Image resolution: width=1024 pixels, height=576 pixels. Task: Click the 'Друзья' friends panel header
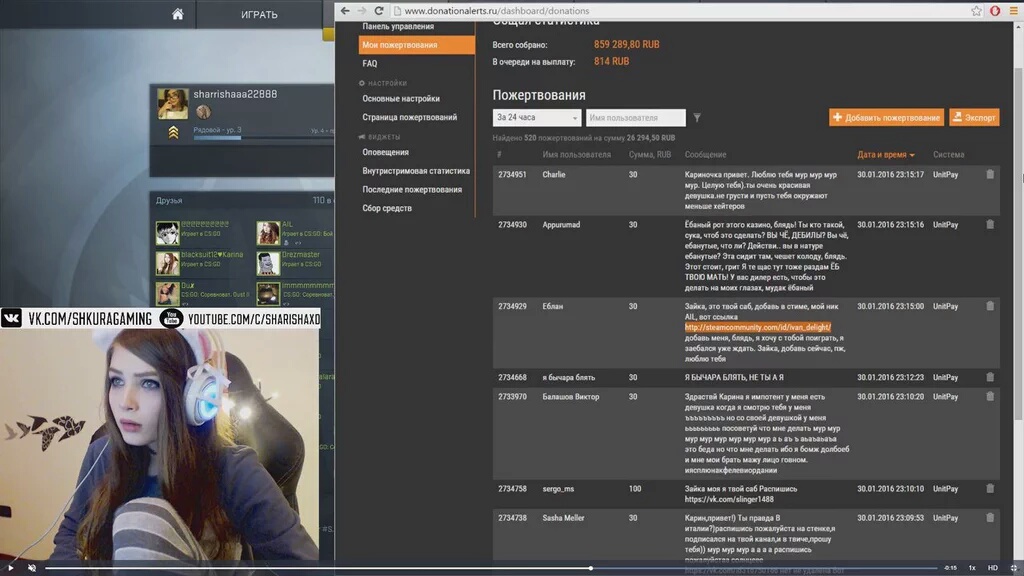(168, 200)
